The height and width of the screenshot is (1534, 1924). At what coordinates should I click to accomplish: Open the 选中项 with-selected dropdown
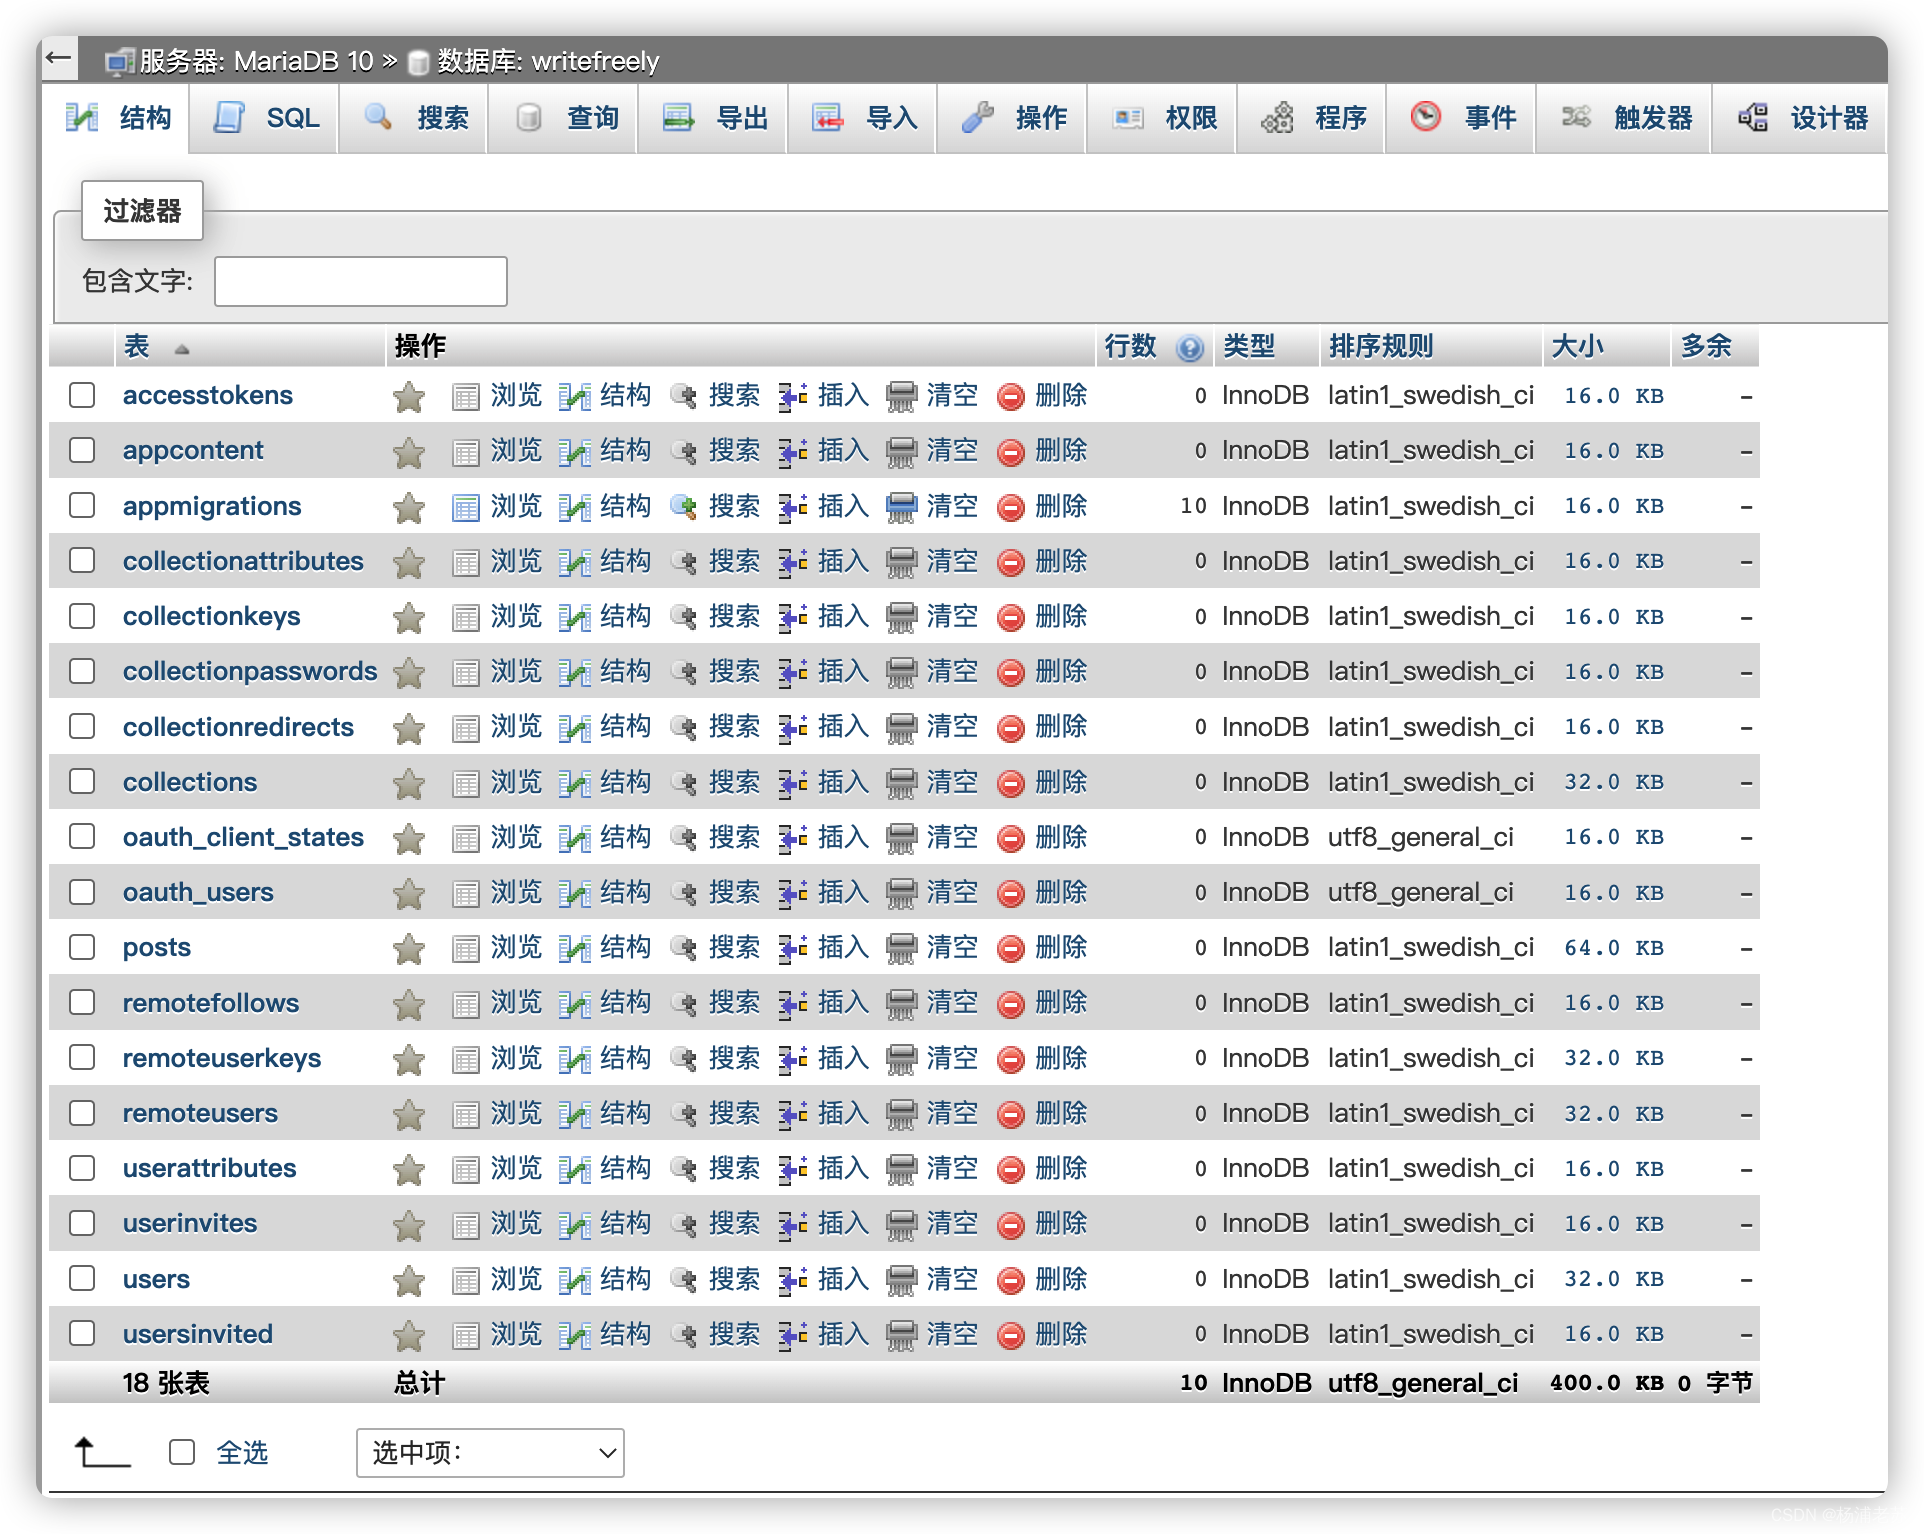pyautogui.click(x=490, y=1452)
